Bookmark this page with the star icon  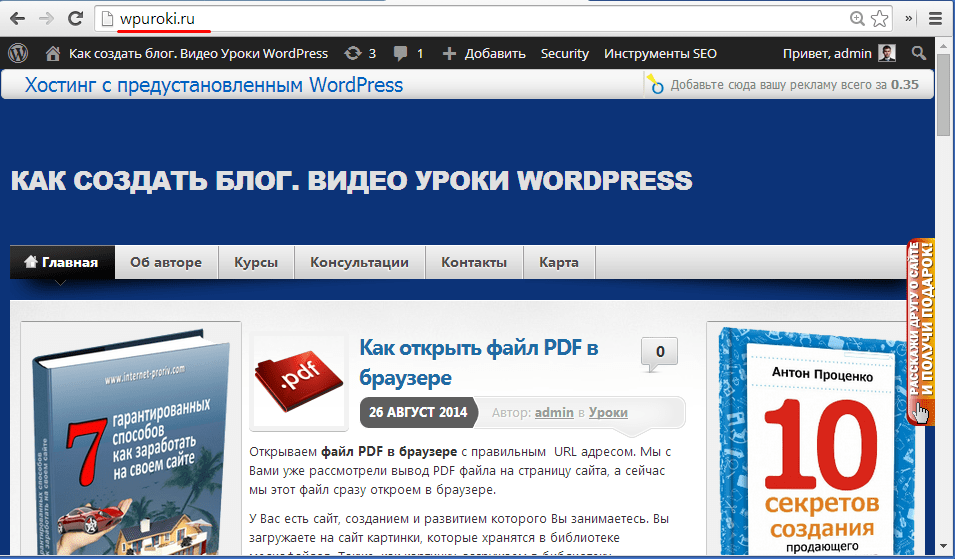[879, 18]
